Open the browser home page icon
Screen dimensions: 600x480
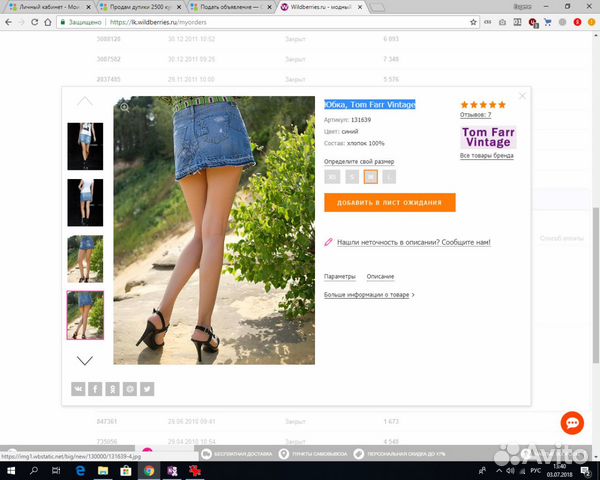[x=48, y=22]
